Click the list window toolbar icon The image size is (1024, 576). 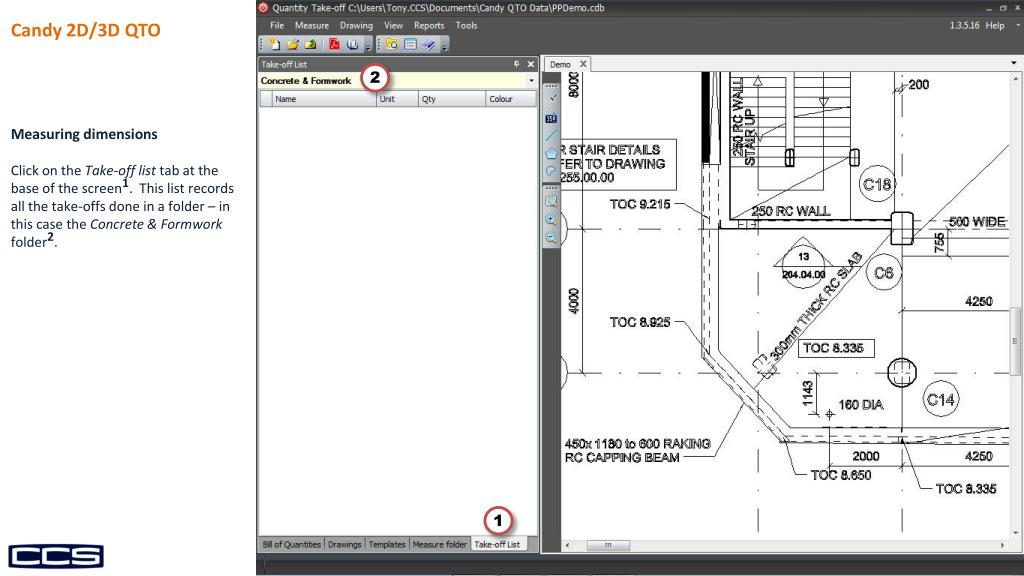coord(410,44)
